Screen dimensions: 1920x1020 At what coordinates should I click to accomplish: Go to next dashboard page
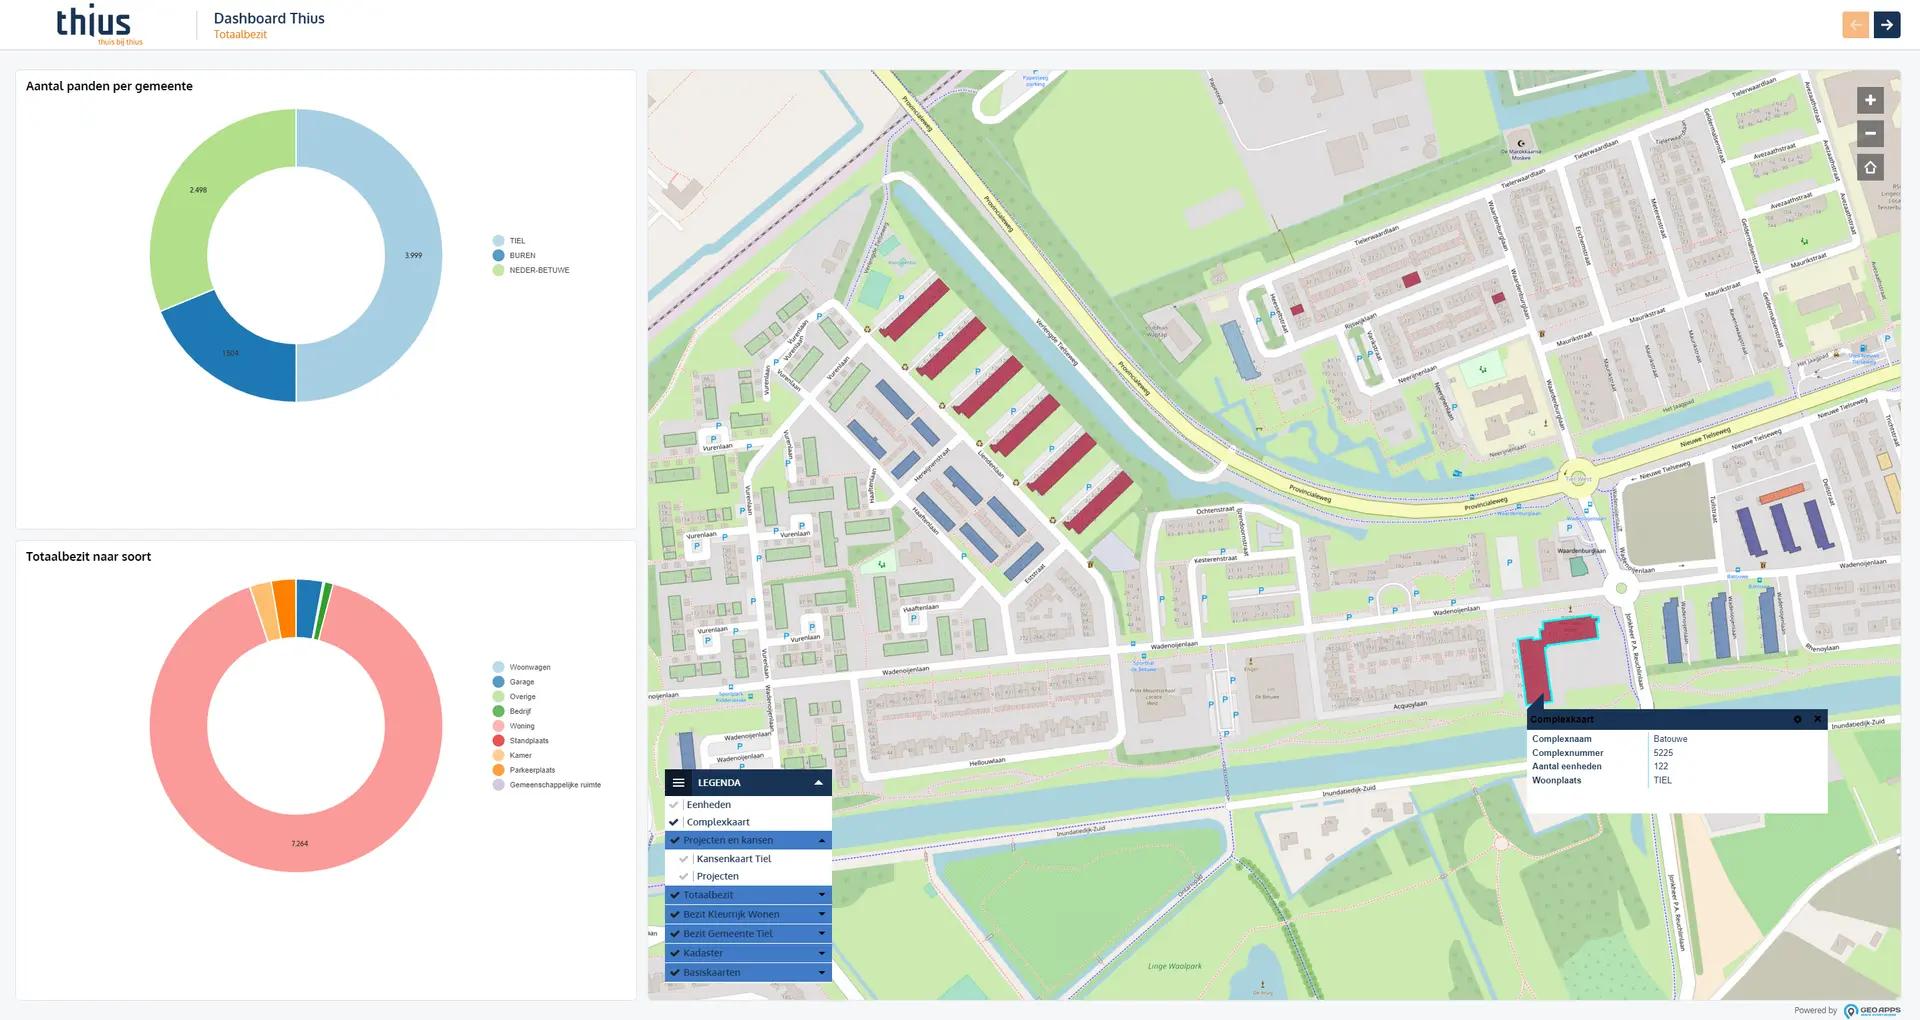pos(1887,25)
